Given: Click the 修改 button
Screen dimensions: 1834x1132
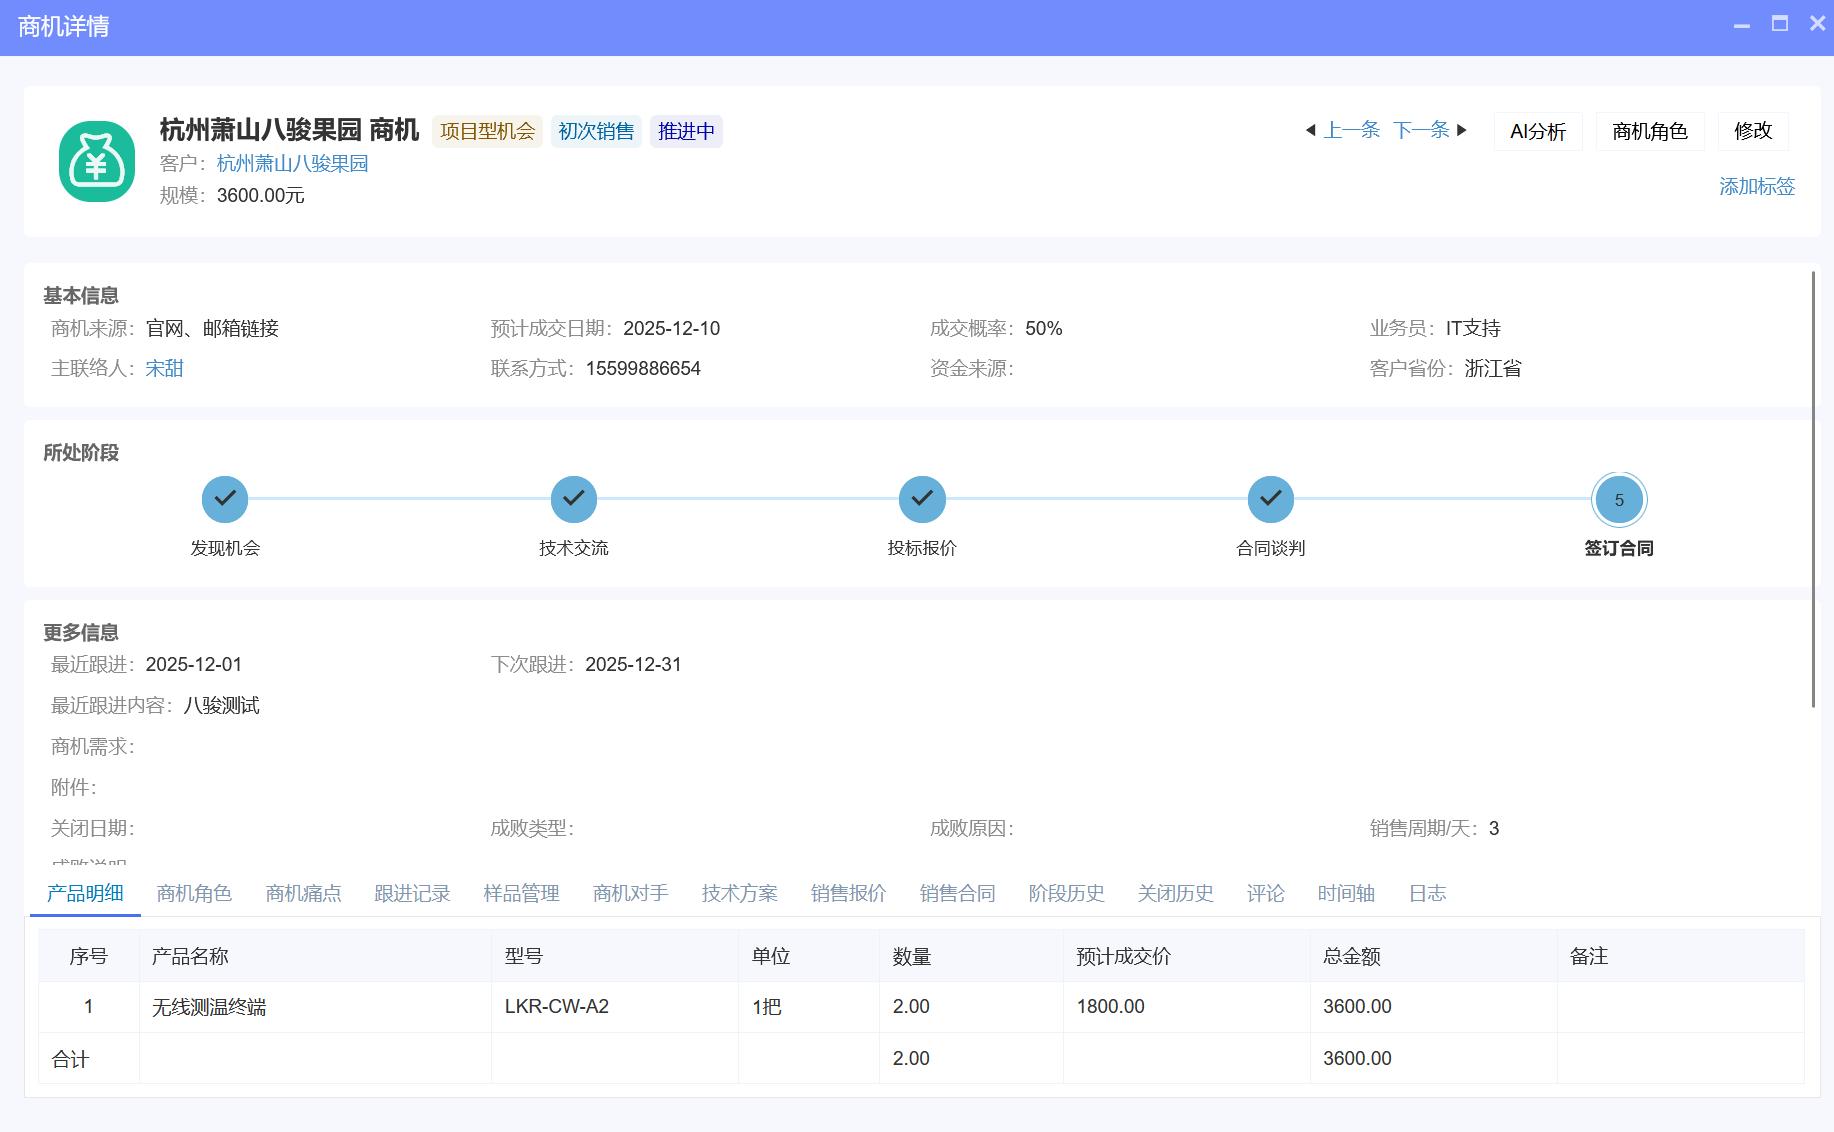Looking at the screenshot, I should point(1752,131).
